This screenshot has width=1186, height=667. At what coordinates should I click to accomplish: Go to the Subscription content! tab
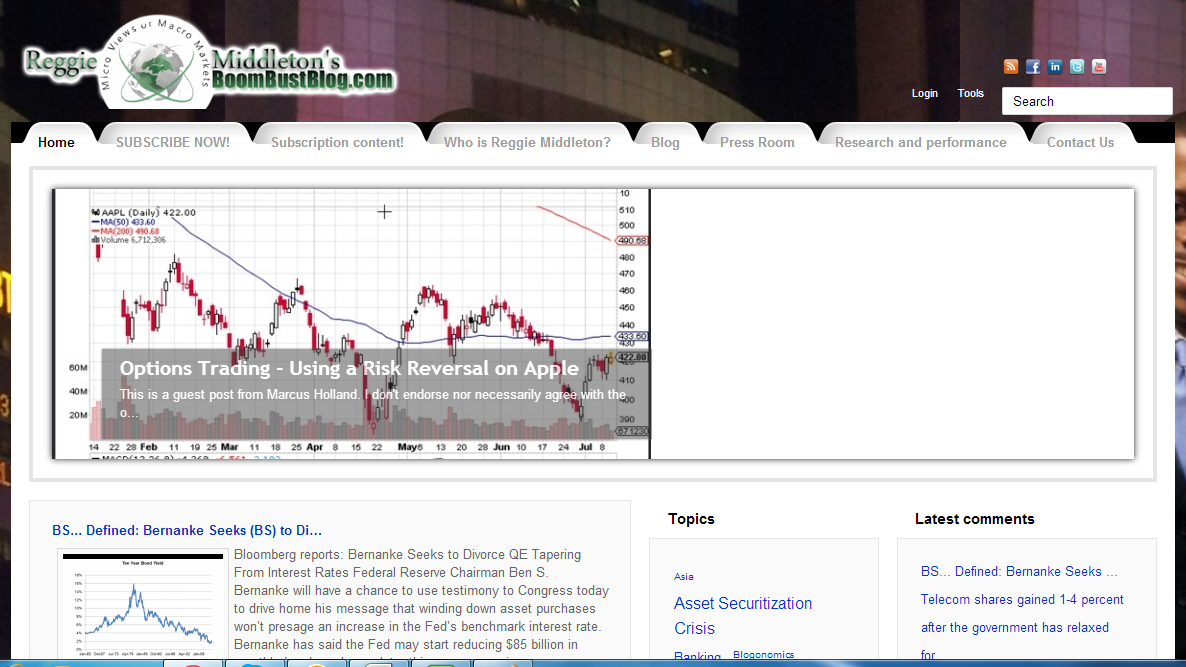[x=337, y=142]
